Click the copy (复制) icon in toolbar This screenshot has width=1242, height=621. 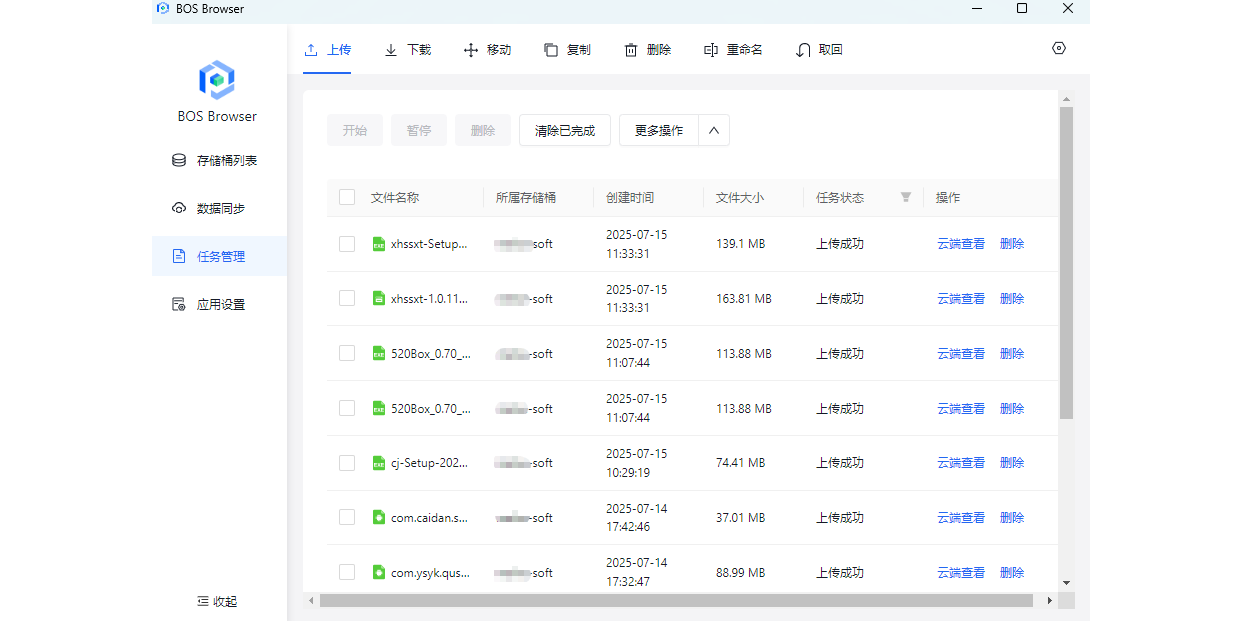[551, 50]
